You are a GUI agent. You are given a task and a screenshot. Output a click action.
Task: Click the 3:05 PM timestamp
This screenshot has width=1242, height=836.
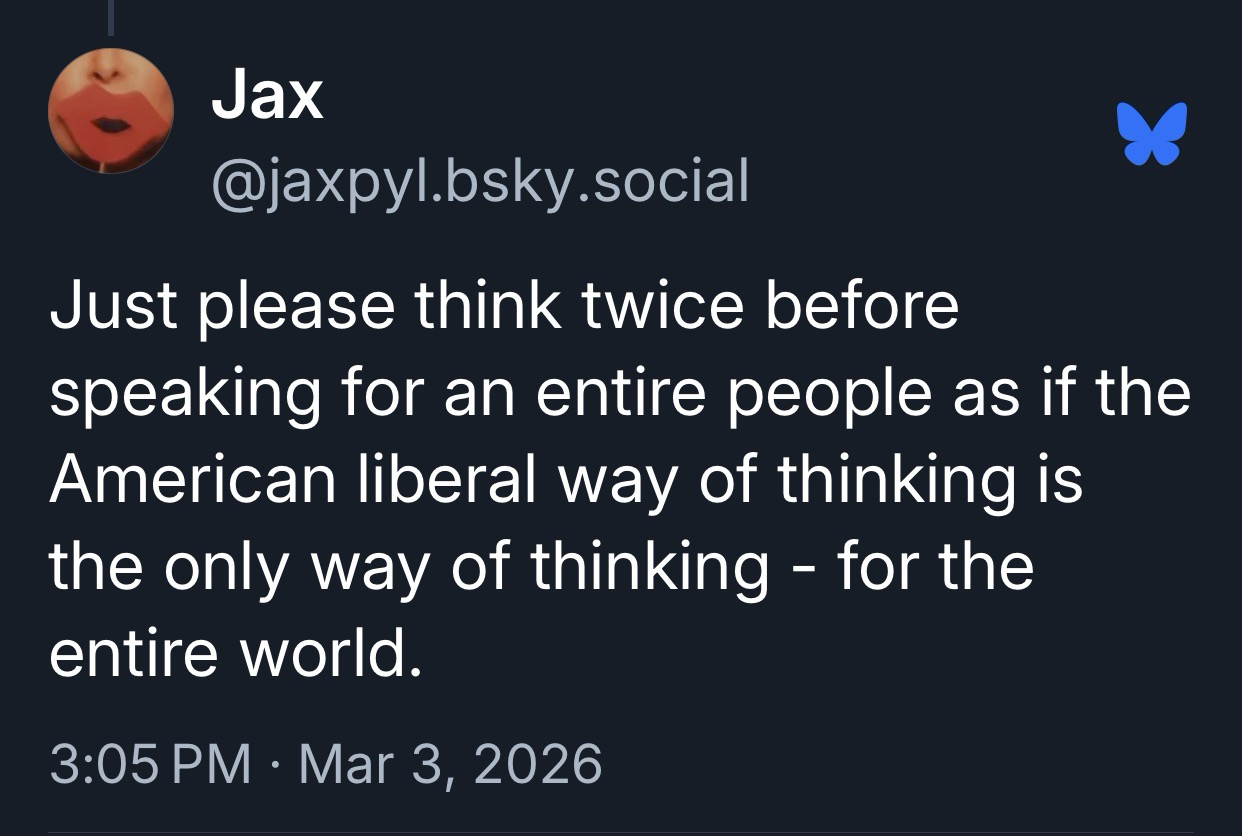[149, 763]
